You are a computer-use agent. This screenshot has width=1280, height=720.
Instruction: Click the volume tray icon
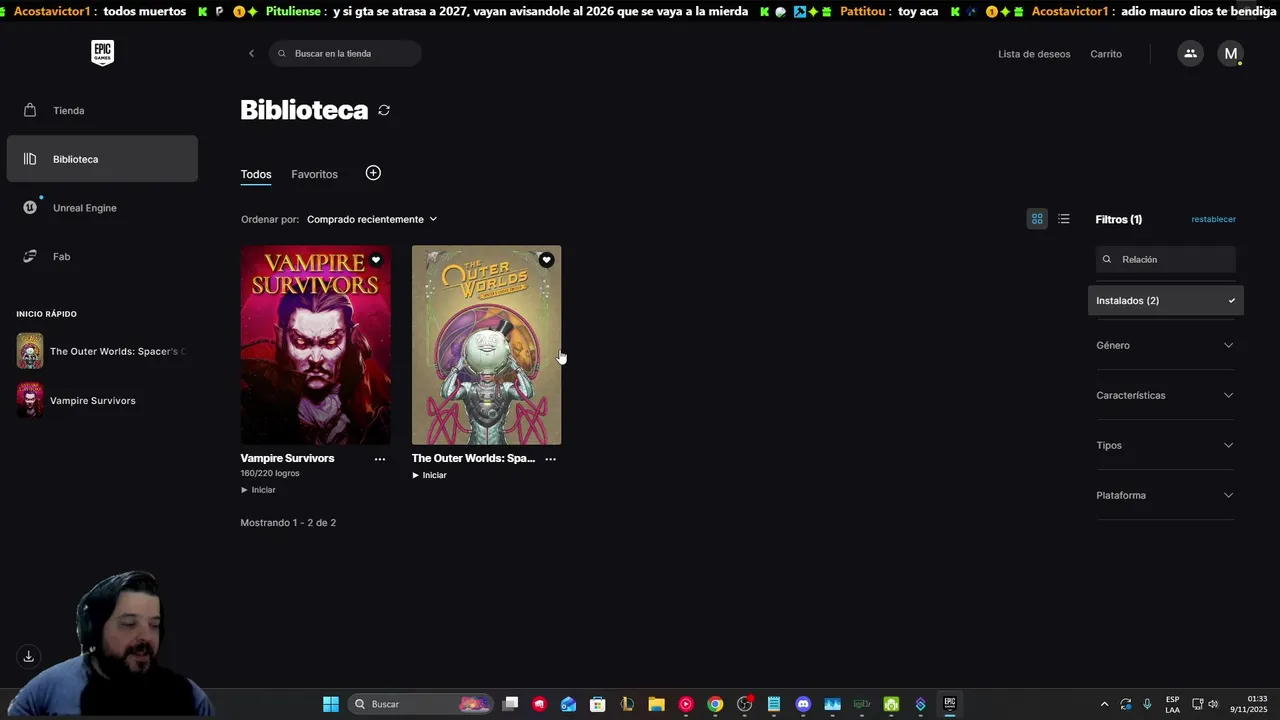click(x=1213, y=704)
